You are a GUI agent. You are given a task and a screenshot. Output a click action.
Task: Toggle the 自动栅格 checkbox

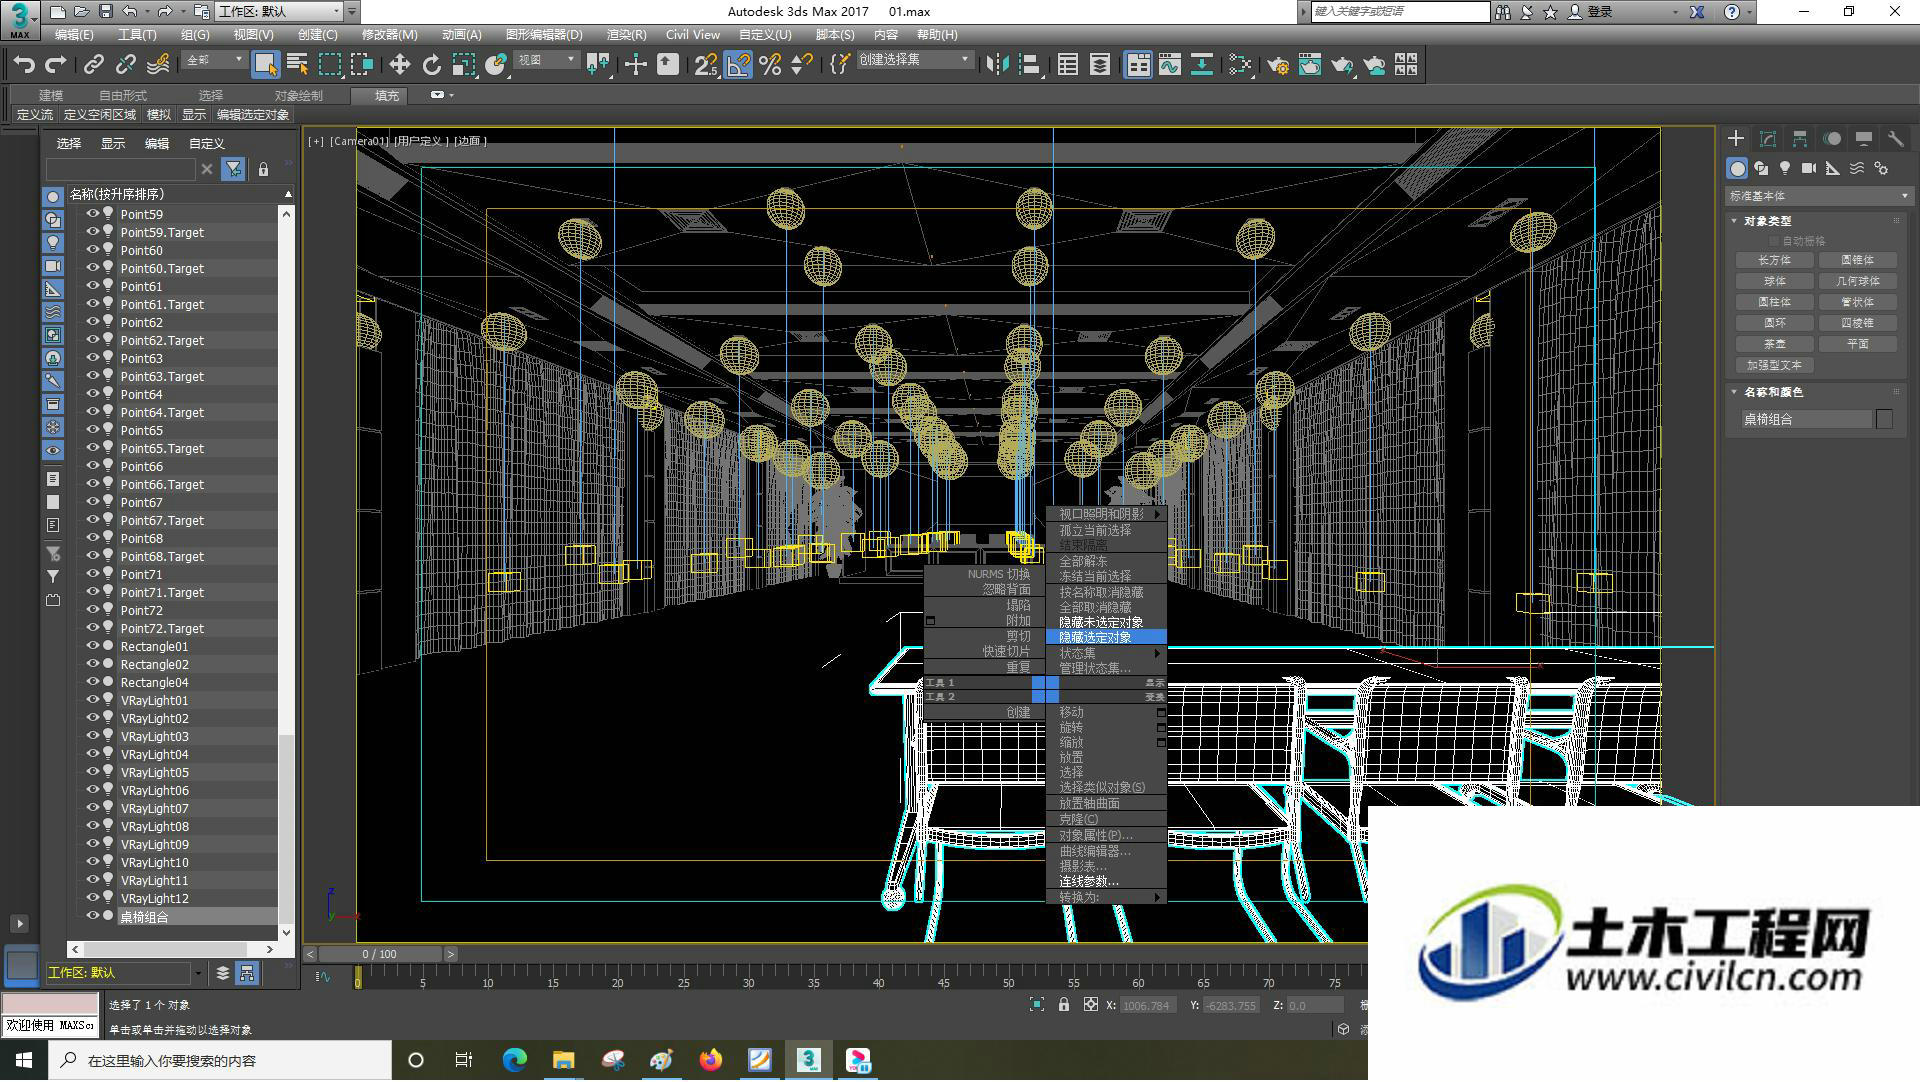[x=1775, y=241]
